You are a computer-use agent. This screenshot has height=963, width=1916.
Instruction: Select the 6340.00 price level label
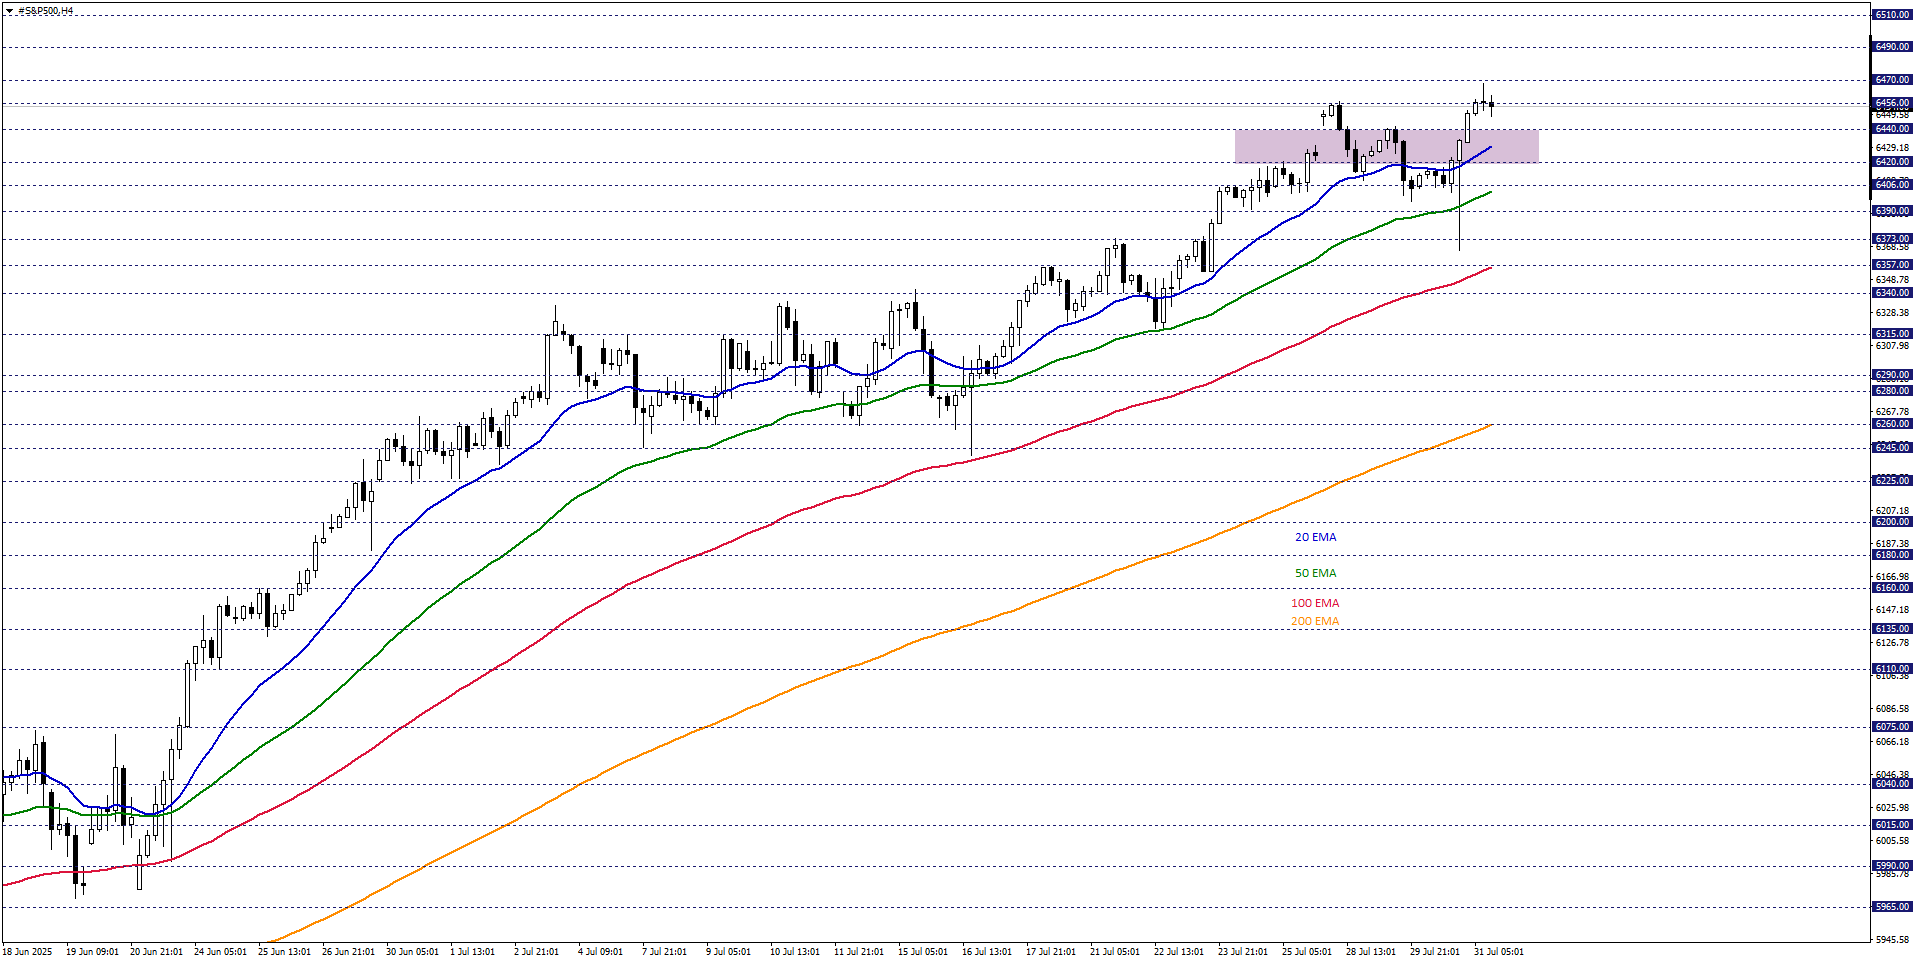1892,293
